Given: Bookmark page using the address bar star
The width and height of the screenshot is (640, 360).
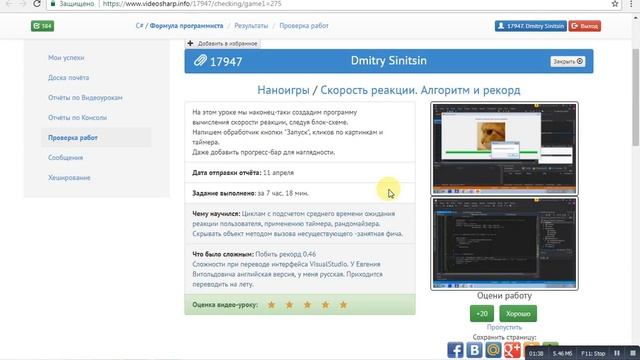Looking at the screenshot, I should click(x=615, y=4).
